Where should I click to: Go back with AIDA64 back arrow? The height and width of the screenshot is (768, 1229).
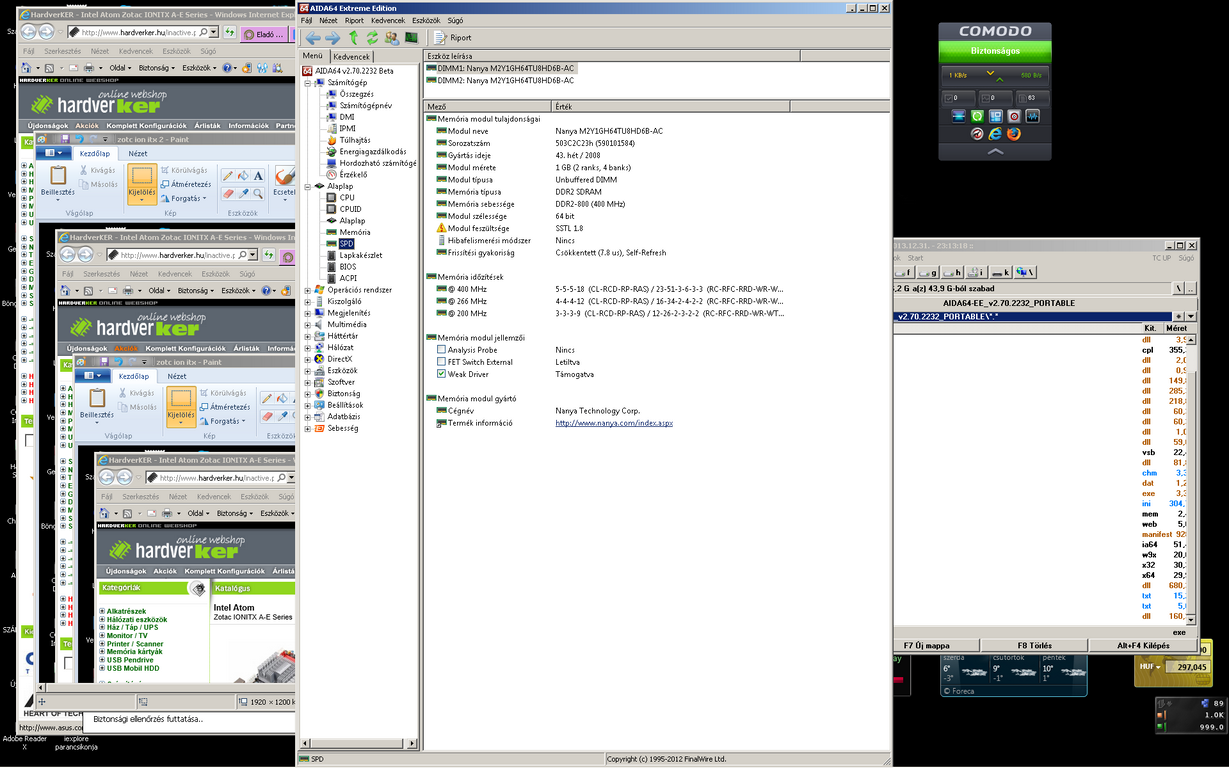313,38
